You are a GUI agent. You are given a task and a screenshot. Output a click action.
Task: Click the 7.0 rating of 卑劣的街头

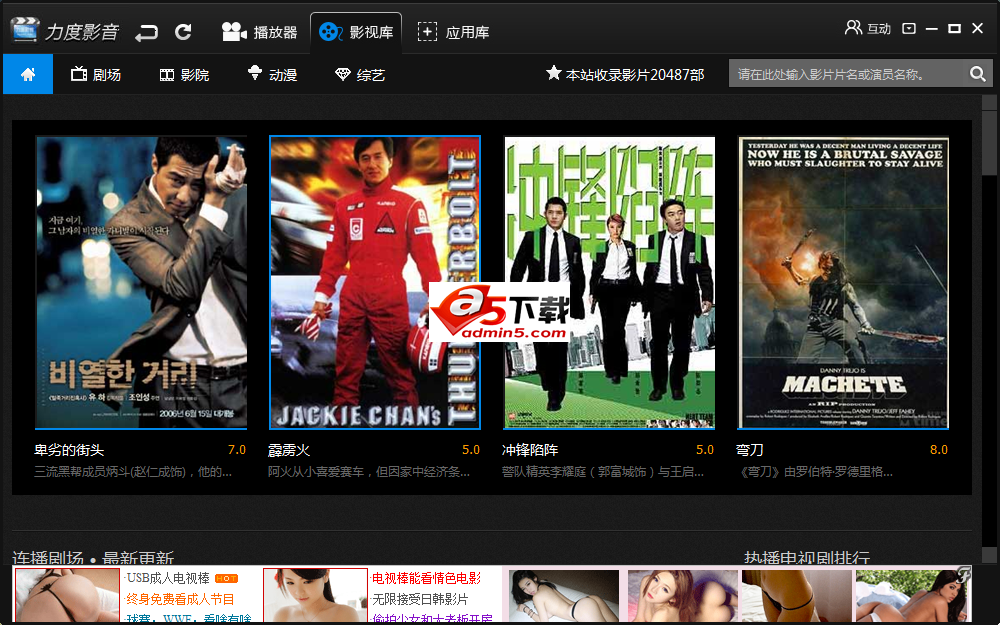click(237, 450)
